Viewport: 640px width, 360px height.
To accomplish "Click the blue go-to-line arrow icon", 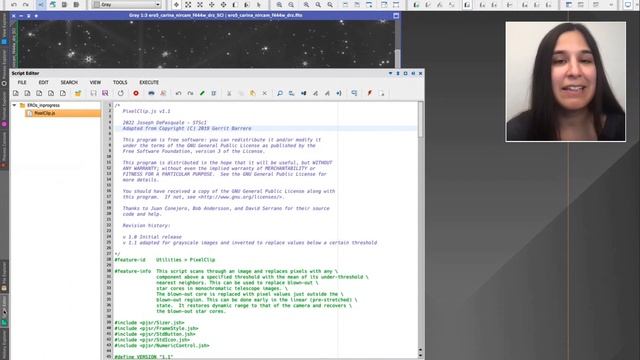I will tap(339, 93).
